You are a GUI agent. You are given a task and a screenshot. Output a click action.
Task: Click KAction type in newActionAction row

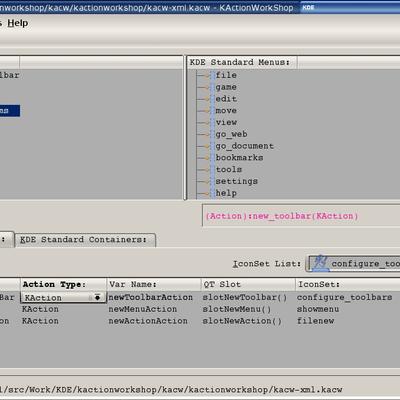point(40,321)
